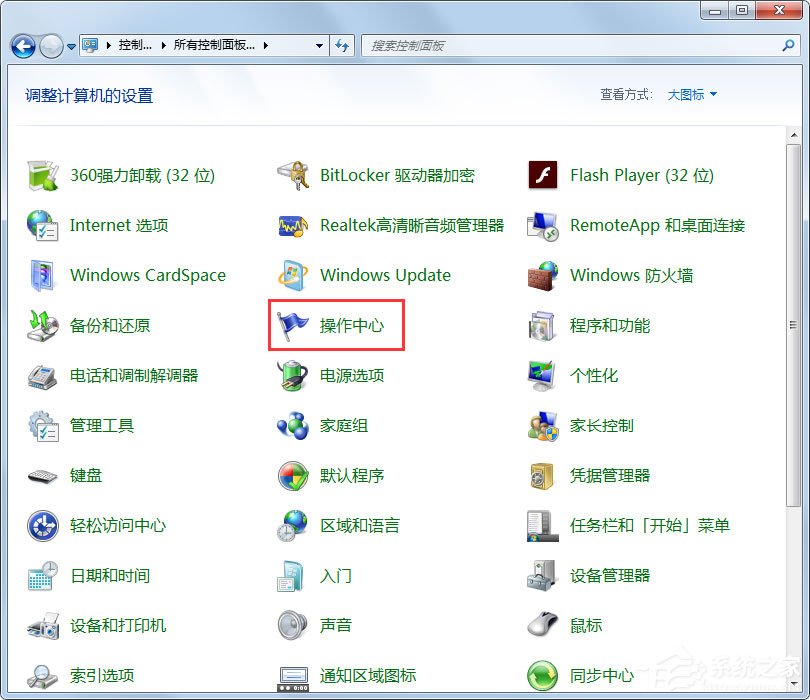Viewport: 810px width, 700px height.
Task: Open 声音 settings
Action: 335,625
